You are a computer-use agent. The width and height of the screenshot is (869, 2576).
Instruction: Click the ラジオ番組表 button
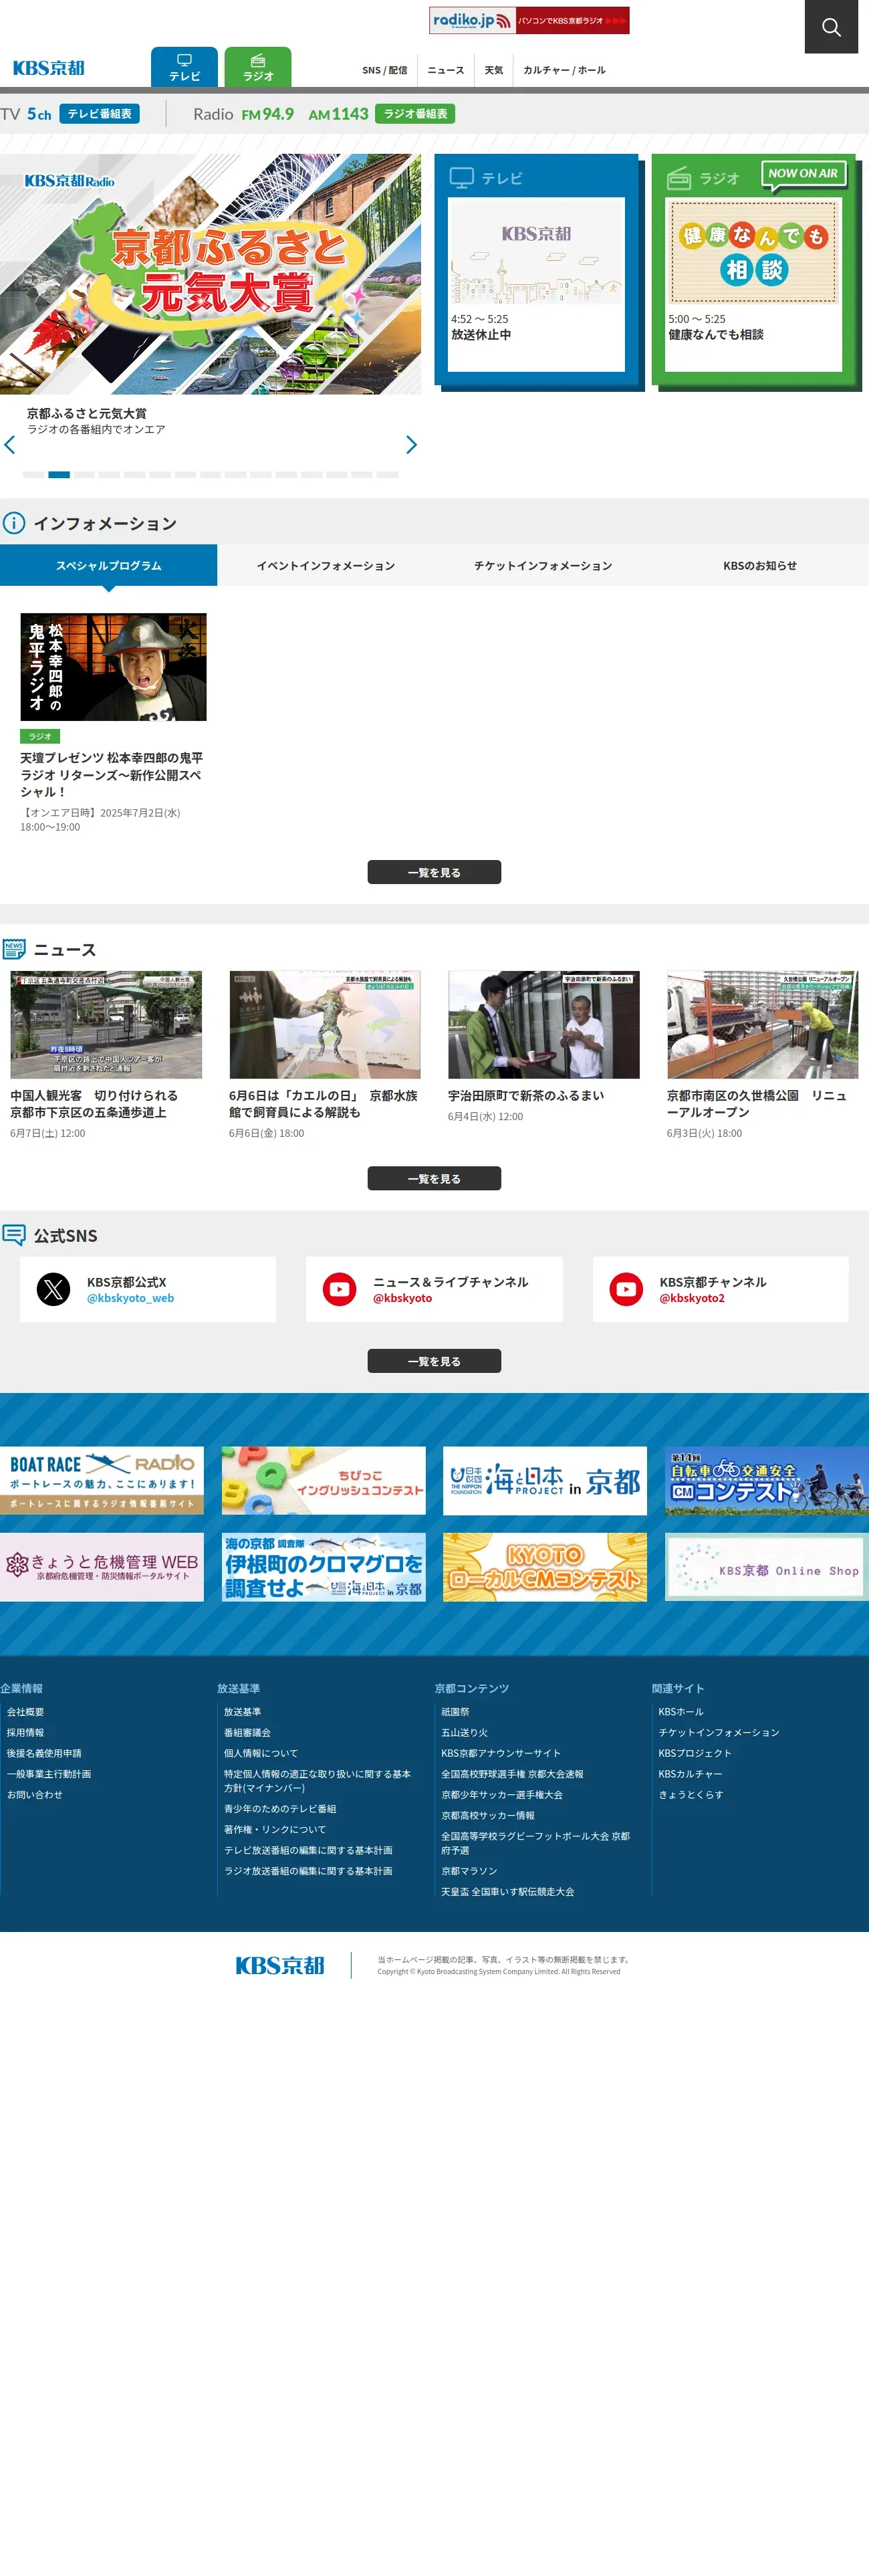[x=415, y=114]
